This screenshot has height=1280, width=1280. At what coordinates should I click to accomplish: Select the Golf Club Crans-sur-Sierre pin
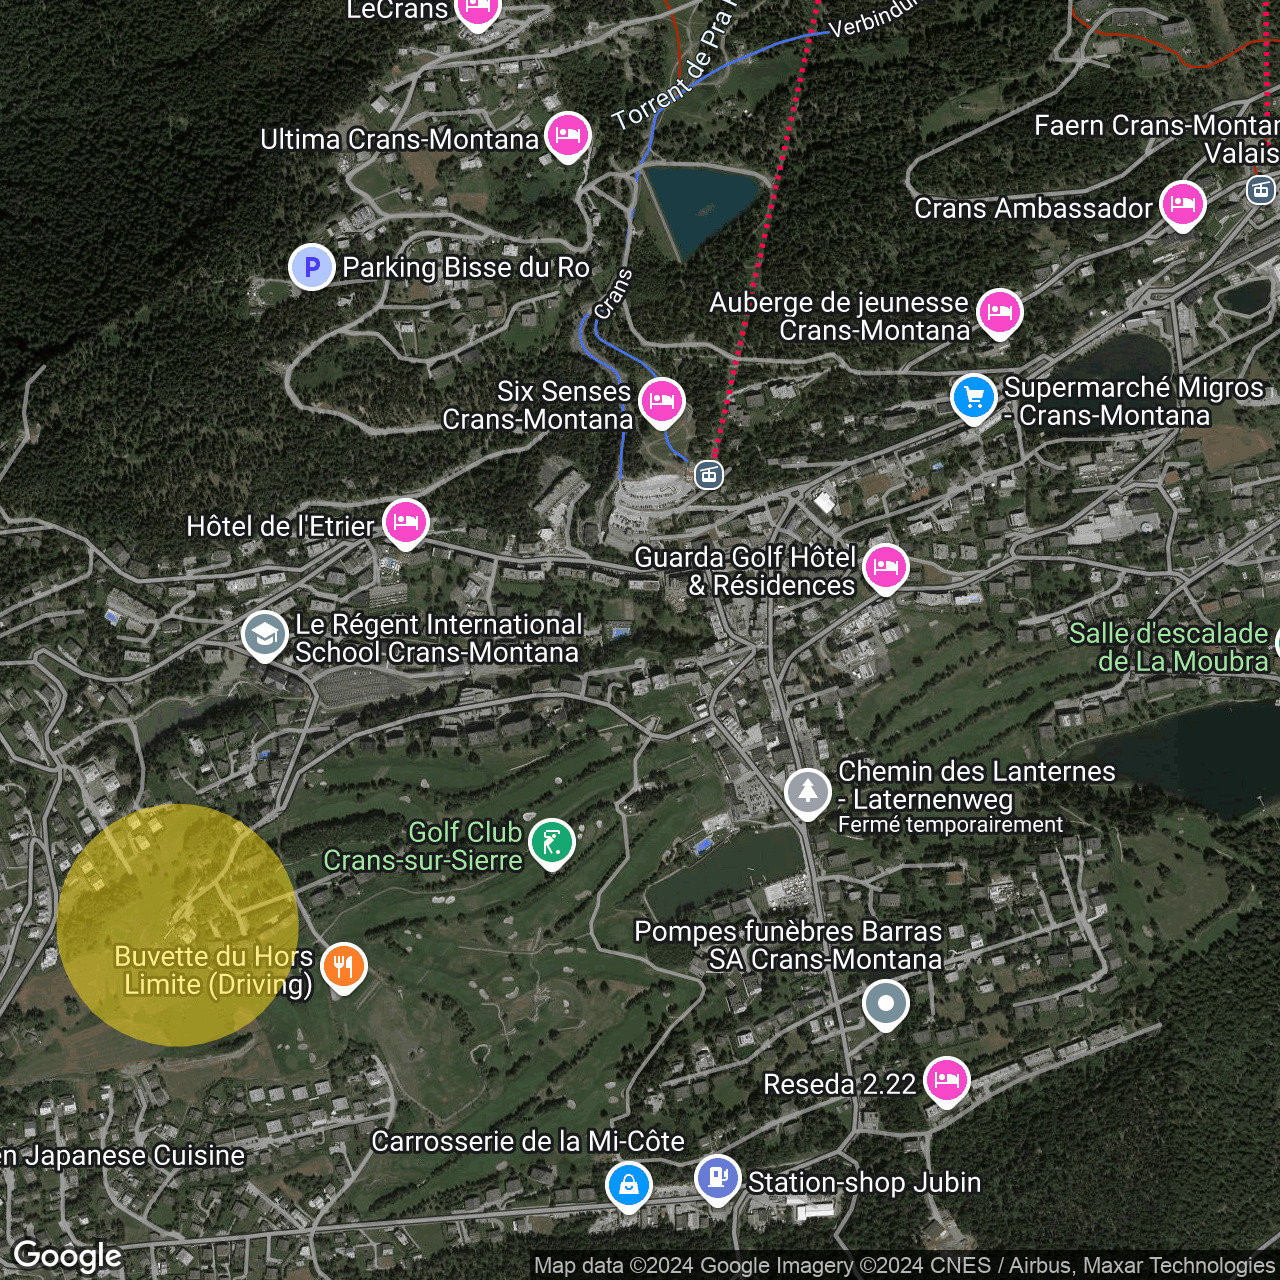pyautogui.click(x=551, y=842)
